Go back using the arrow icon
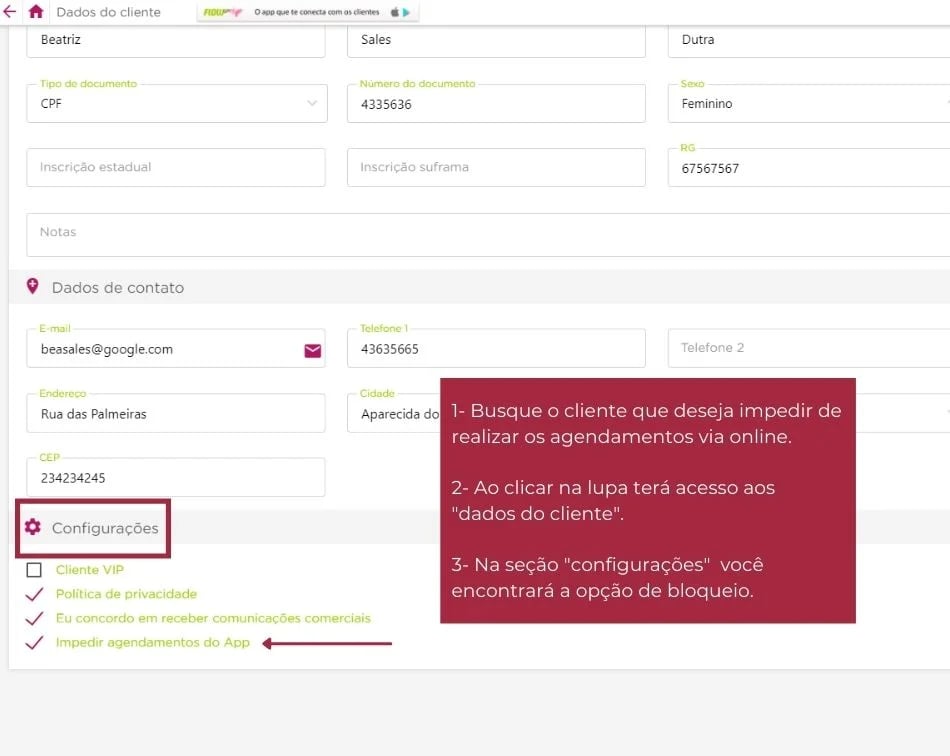Image resolution: width=950 pixels, height=756 pixels. (9, 12)
